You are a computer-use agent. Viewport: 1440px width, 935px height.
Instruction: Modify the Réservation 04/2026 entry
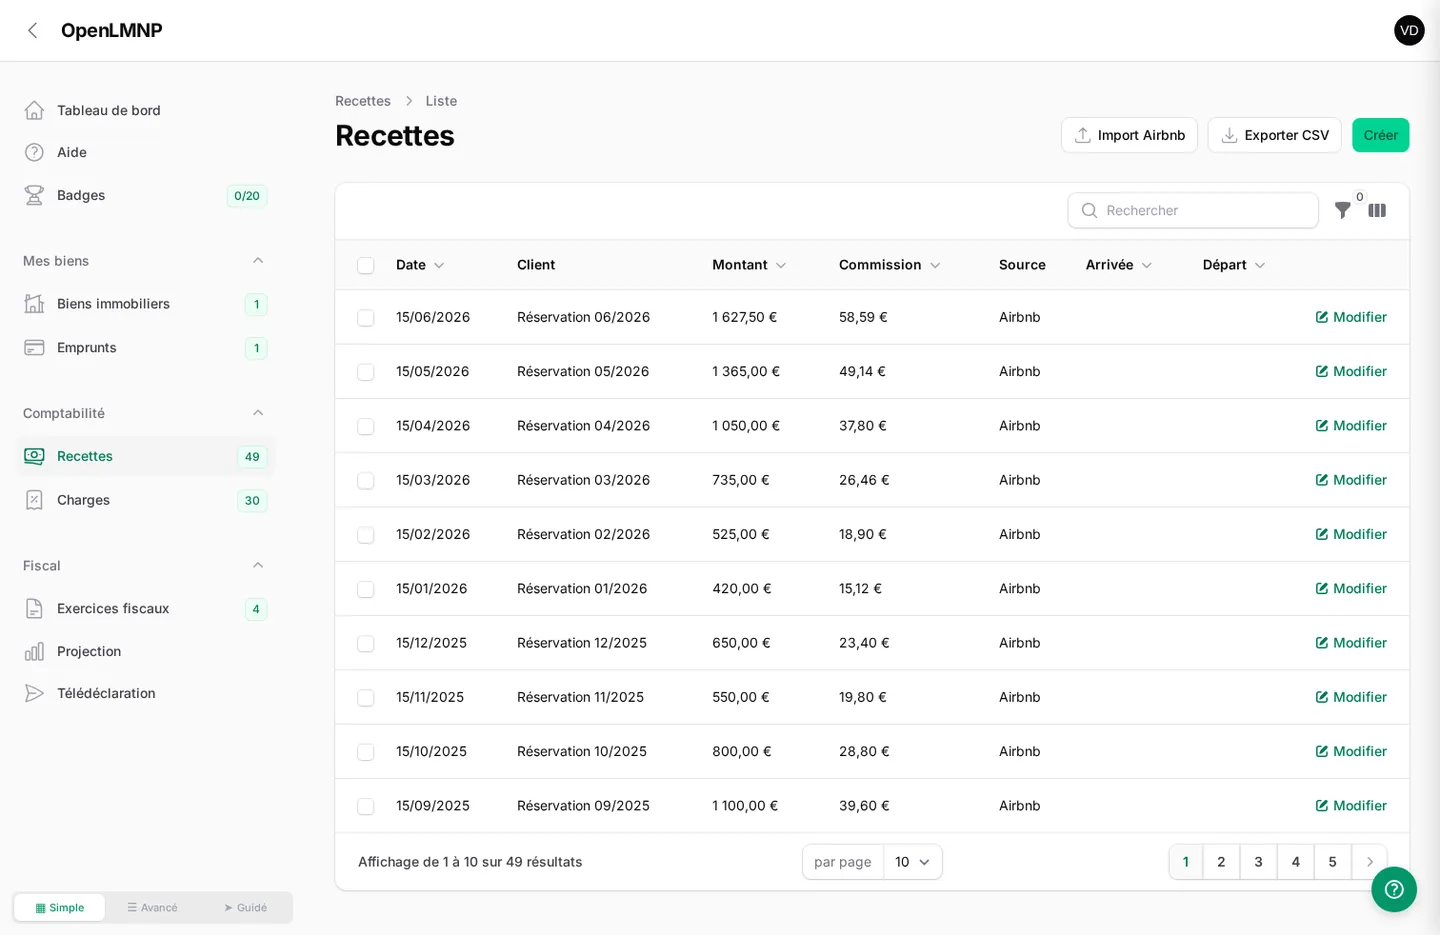[1351, 426]
